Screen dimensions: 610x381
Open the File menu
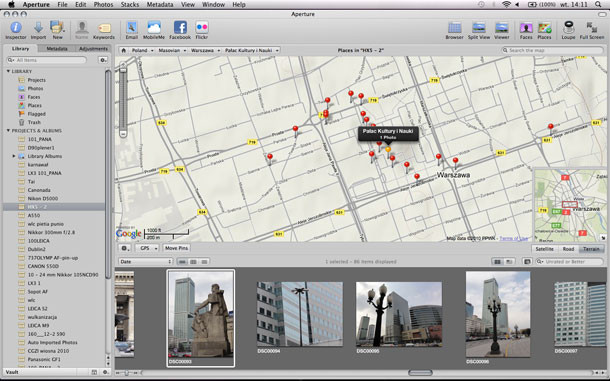(62, 5)
